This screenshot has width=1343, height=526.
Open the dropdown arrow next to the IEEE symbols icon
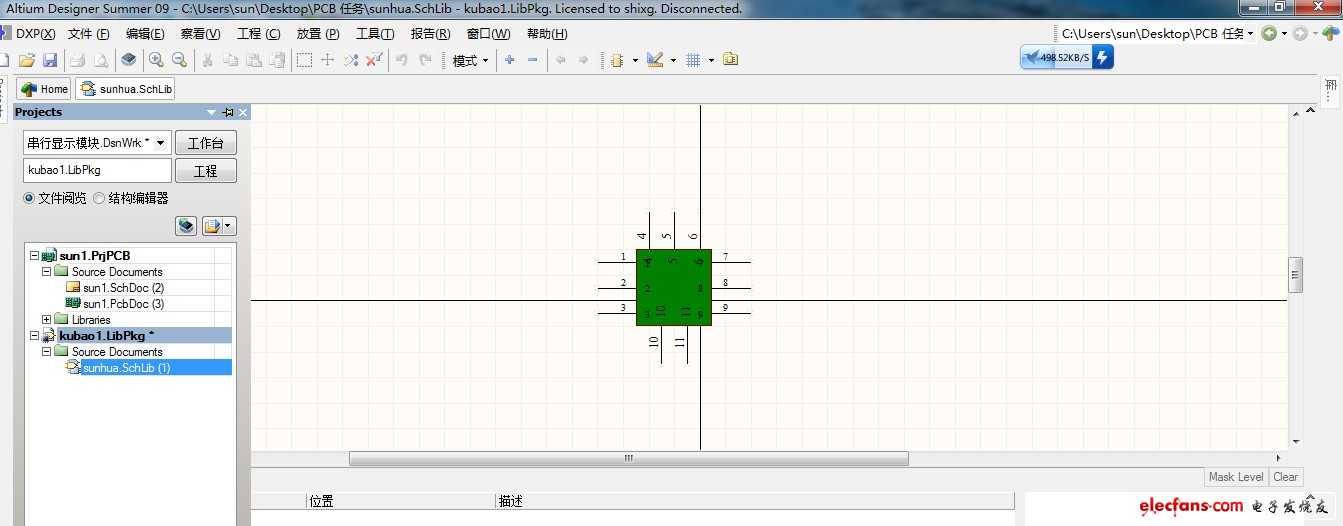[x=635, y=60]
